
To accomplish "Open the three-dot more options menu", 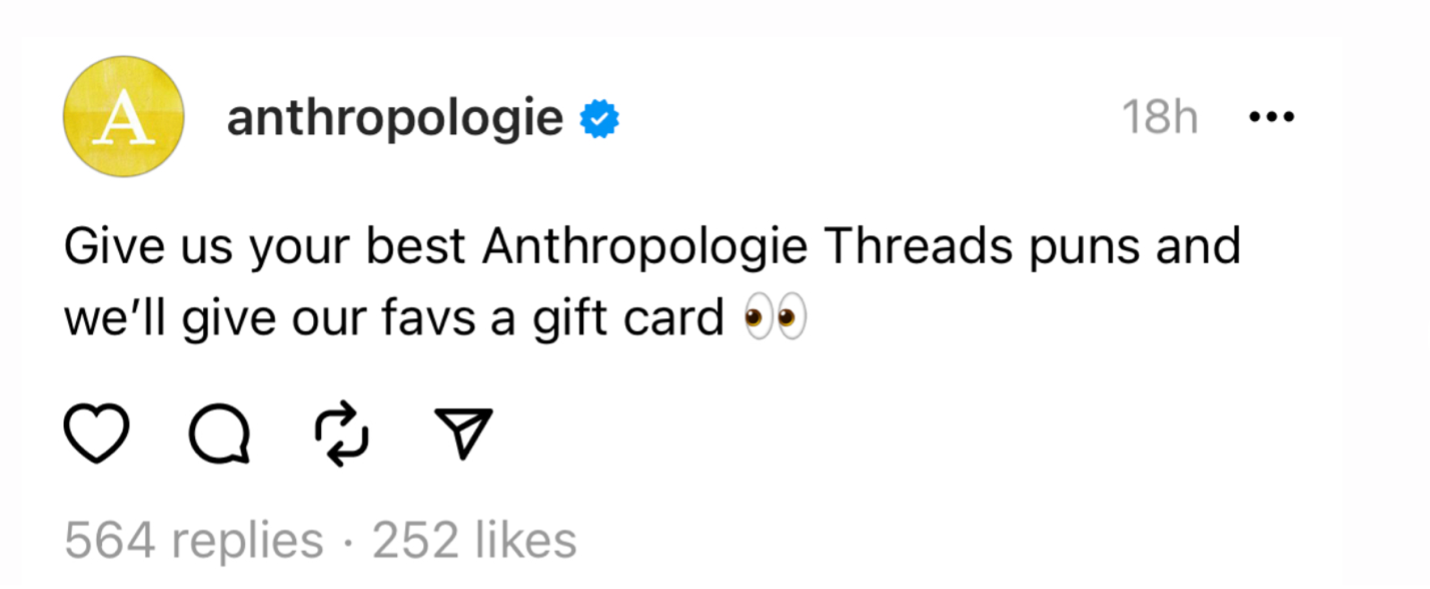I will pyautogui.click(x=1272, y=118).
